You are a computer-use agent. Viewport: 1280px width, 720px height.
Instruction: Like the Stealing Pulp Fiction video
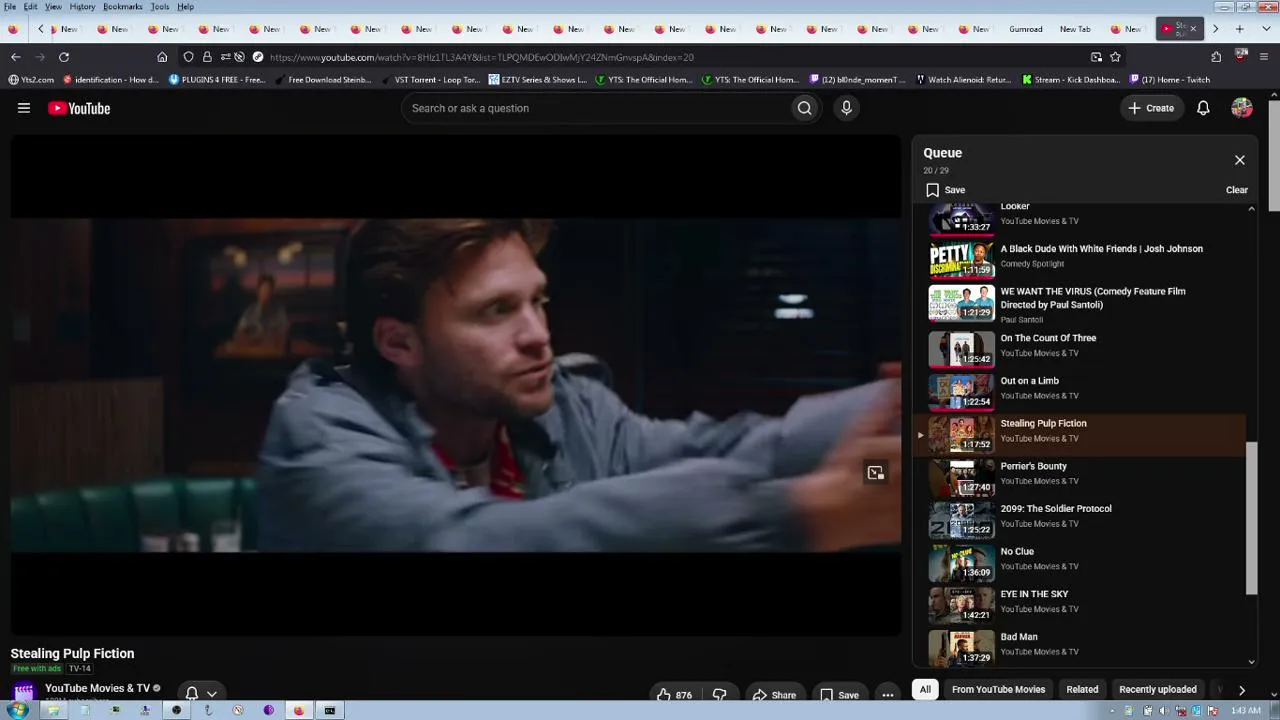click(x=674, y=695)
